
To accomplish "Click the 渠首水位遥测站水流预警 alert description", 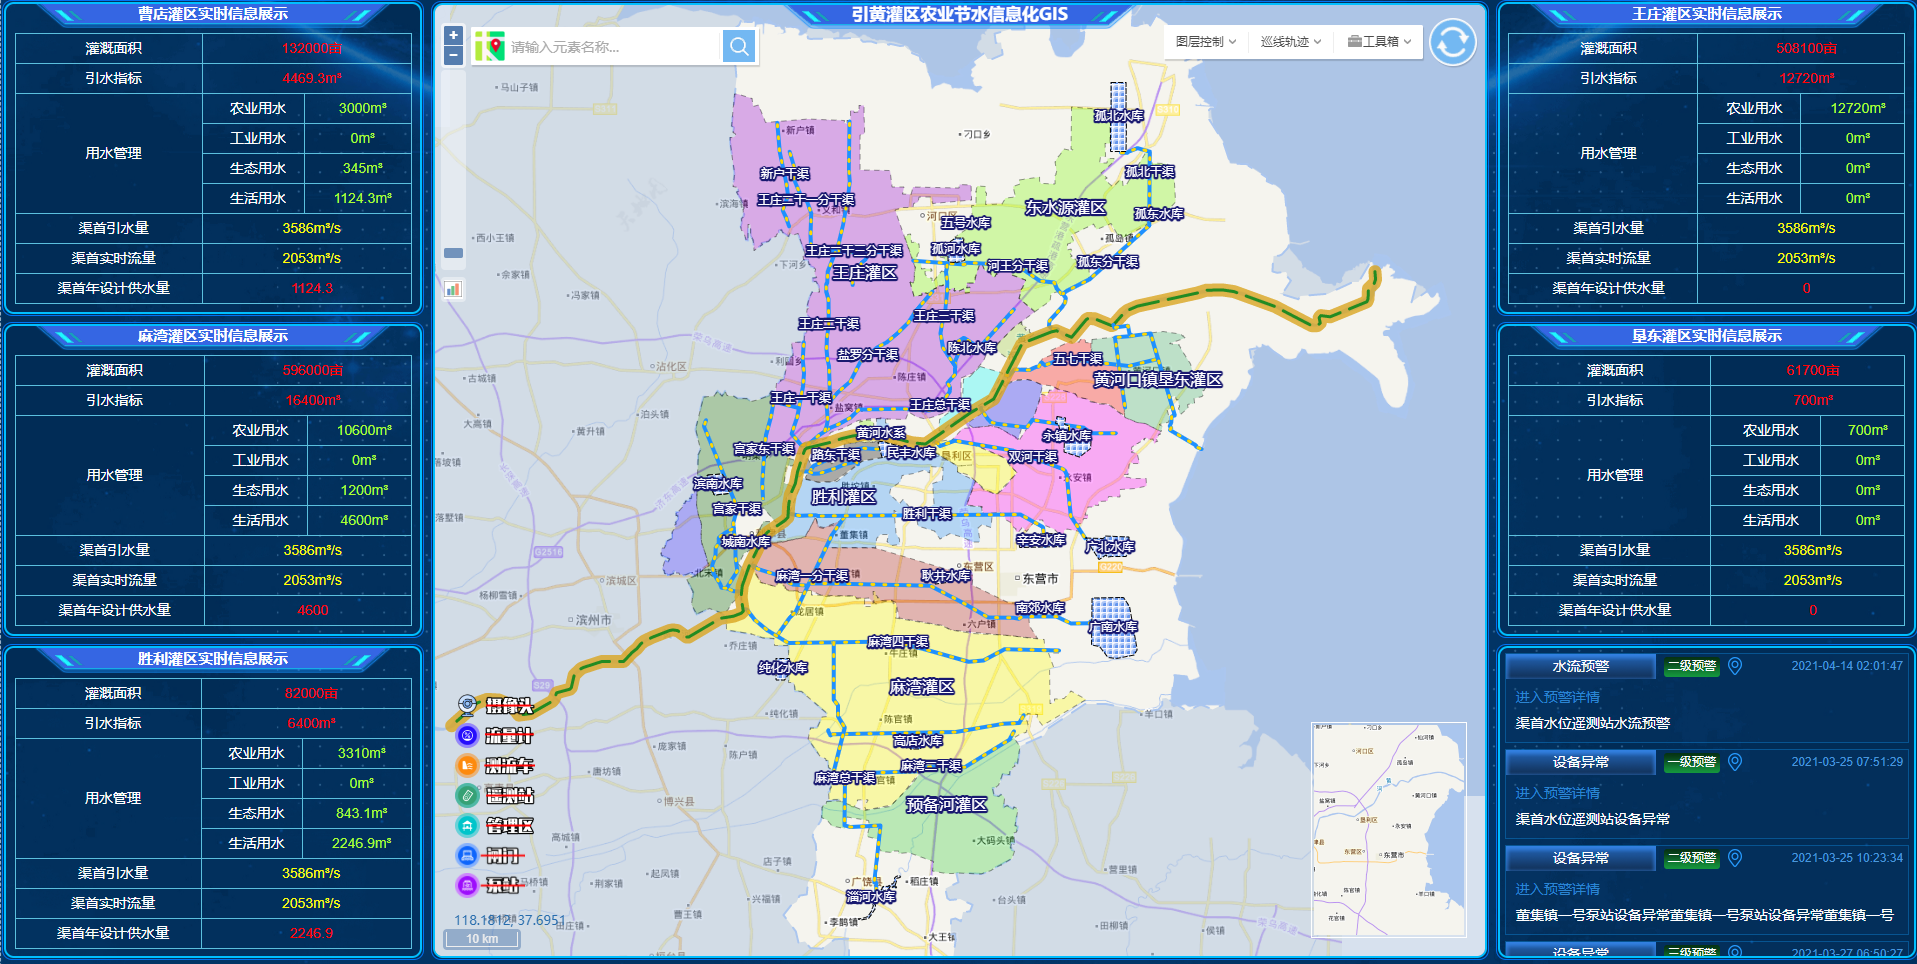I will tap(1592, 723).
